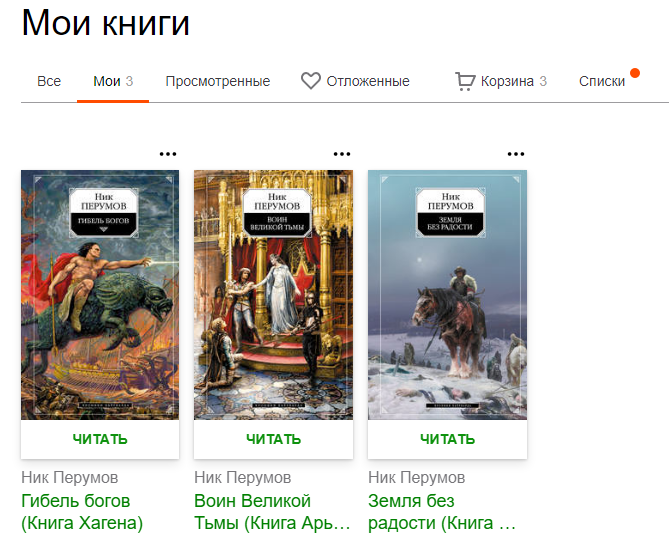Click author Ник Перумов under first book
Image resolution: width=669 pixels, height=550 pixels.
click(70, 477)
